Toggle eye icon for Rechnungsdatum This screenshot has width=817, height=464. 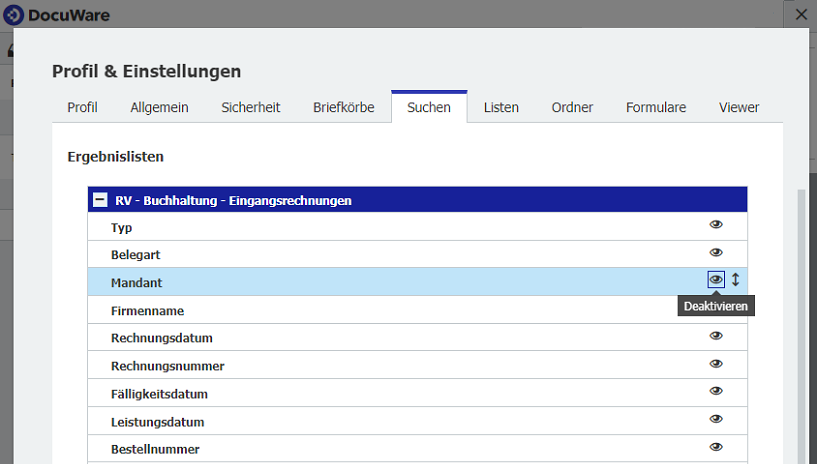716,337
